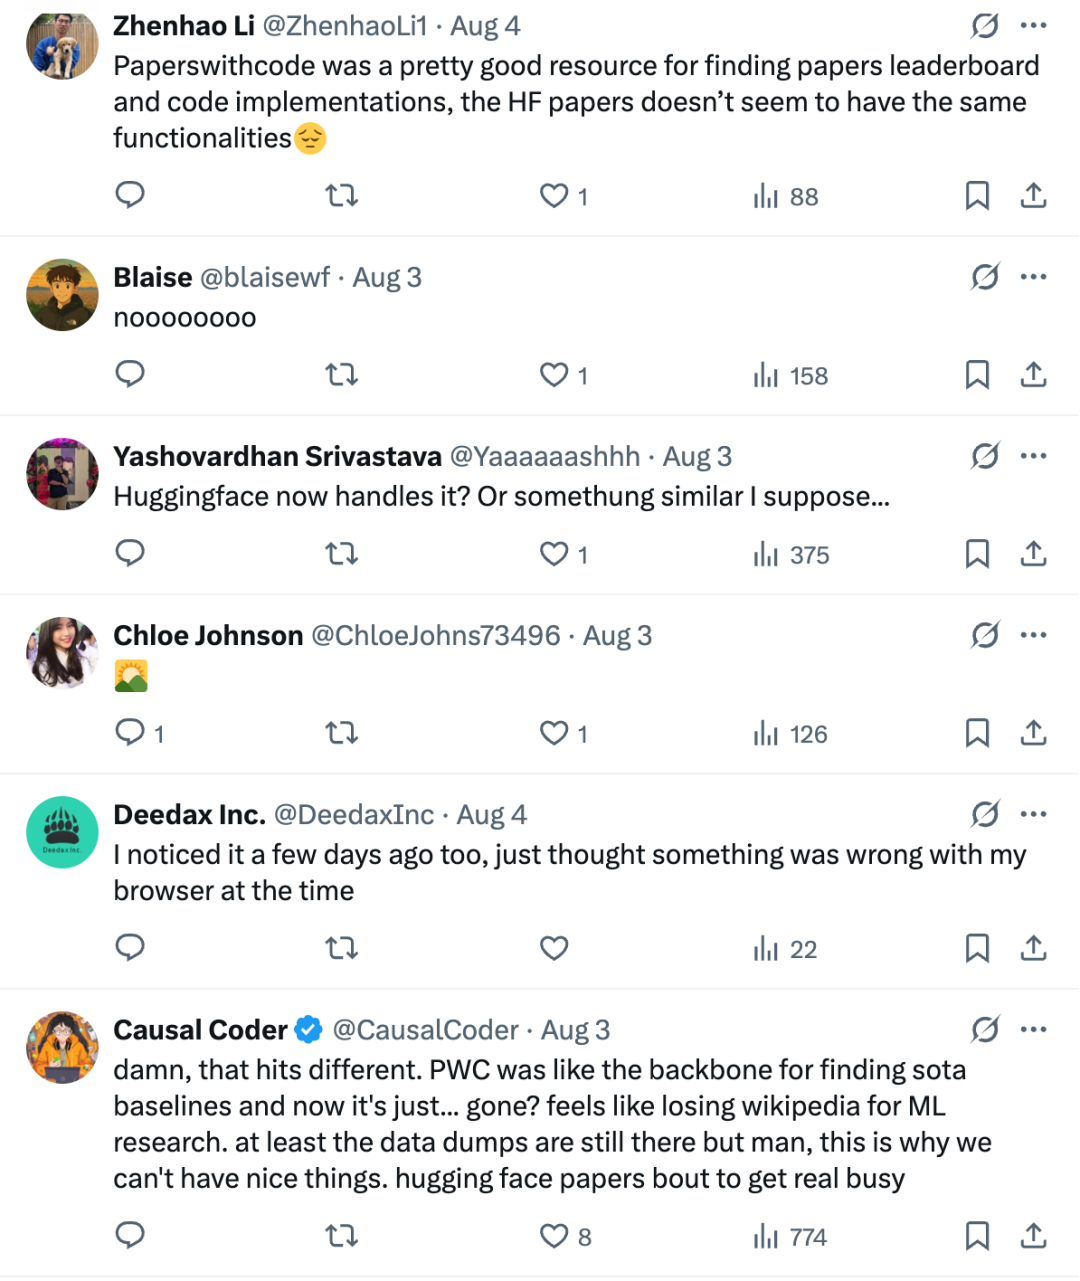Open more options for Zhenhao Li's tweet
Screen dimensions: 1080x1281
pyautogui.click(x=1033, y=26)
